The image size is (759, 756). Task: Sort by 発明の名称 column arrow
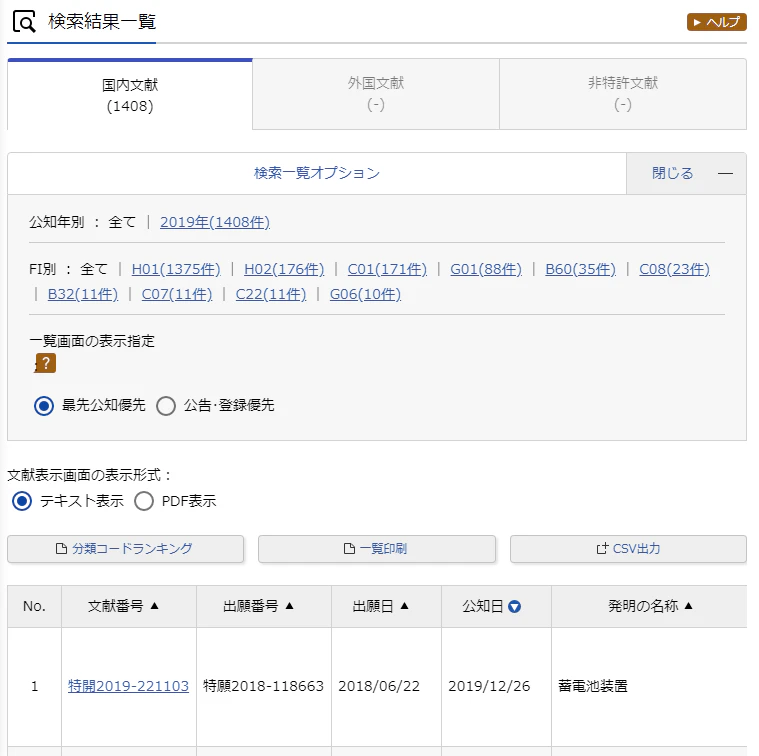point(689,606)
